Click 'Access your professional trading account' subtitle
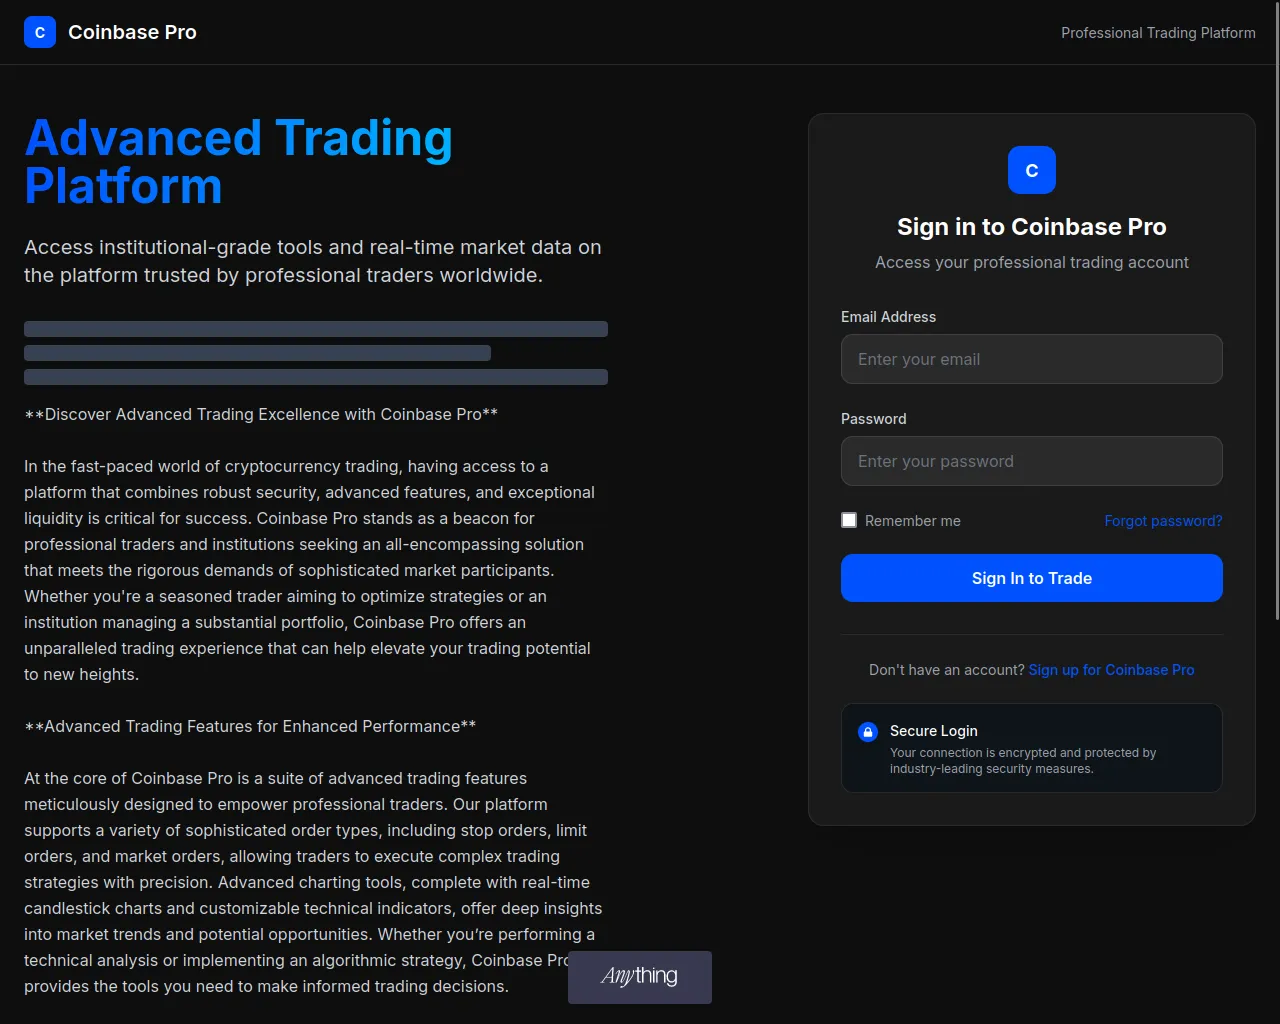 pos(1032,262)
